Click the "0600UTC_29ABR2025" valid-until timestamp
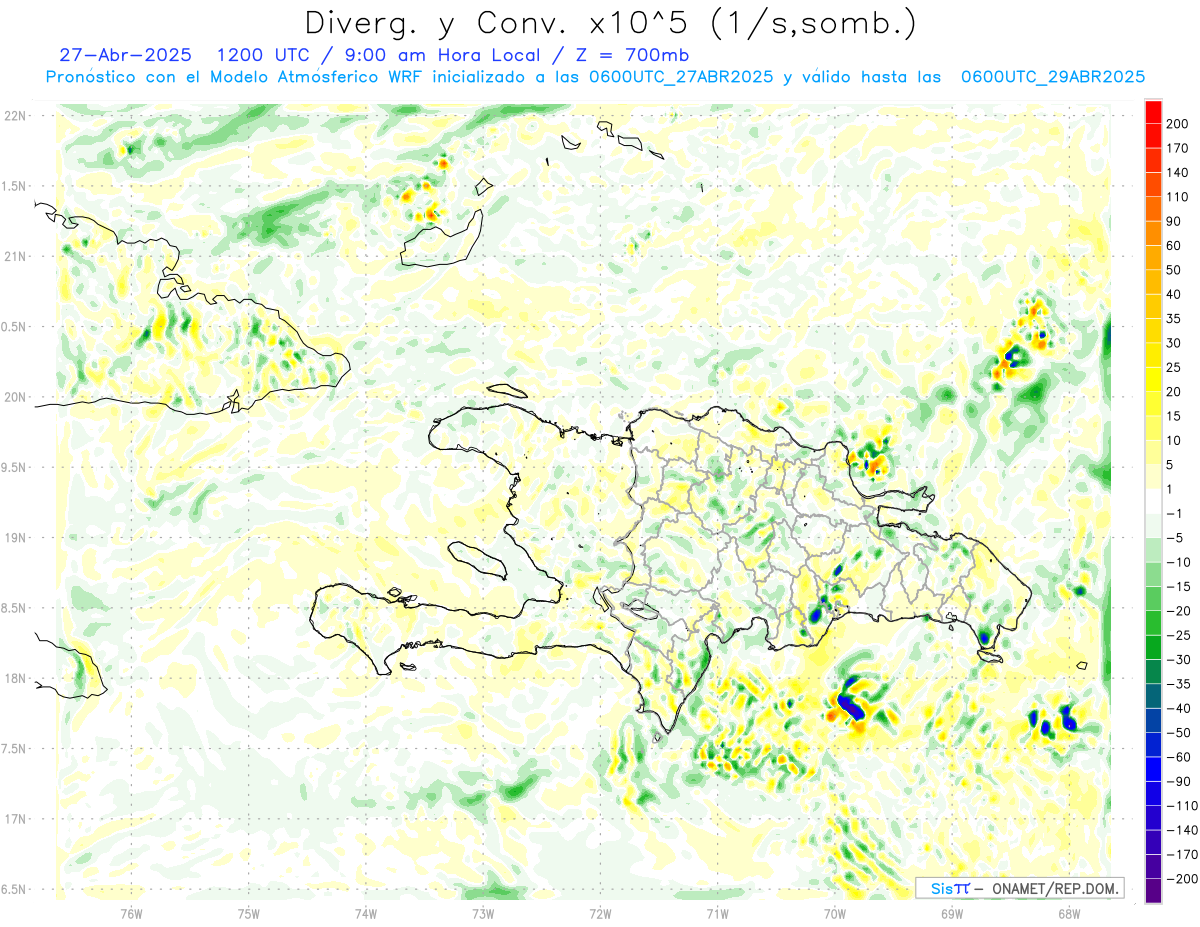 pos(1052,77)
